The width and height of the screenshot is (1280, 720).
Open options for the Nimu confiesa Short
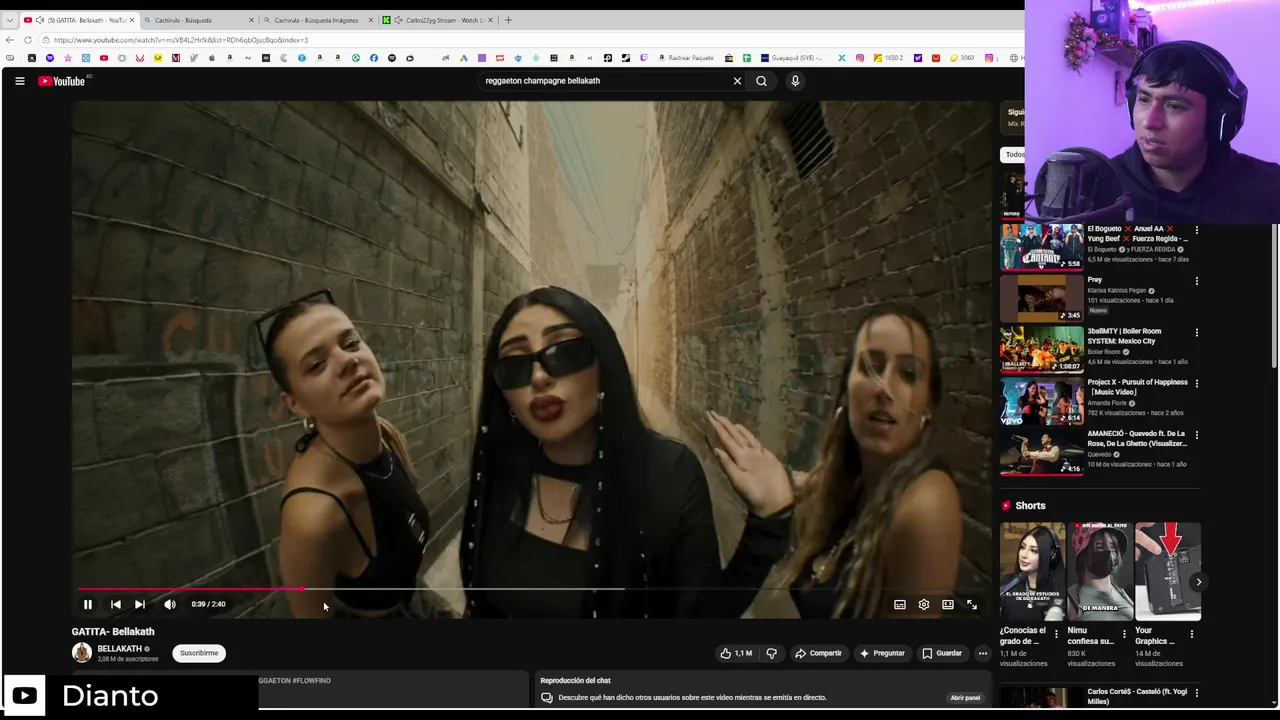1124,634
